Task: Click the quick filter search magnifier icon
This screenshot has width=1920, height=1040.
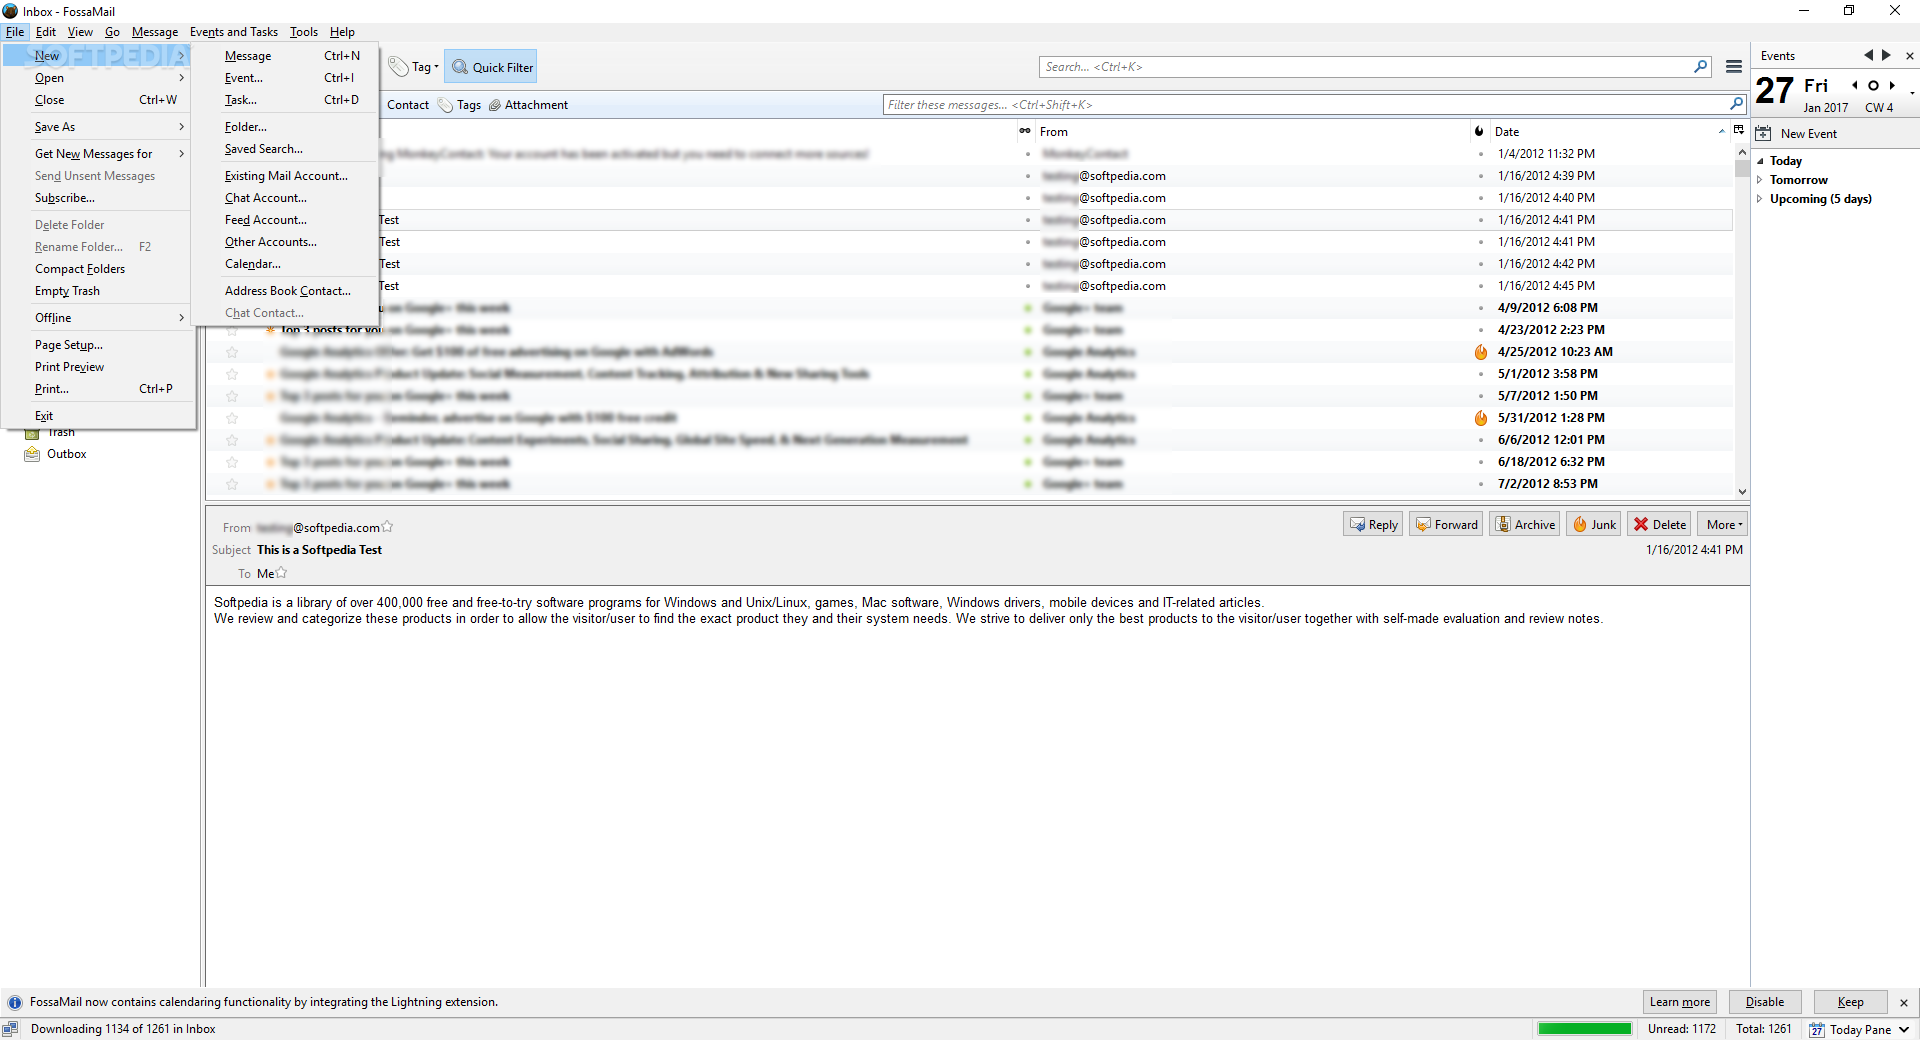Action: [x=1737, y=104]
